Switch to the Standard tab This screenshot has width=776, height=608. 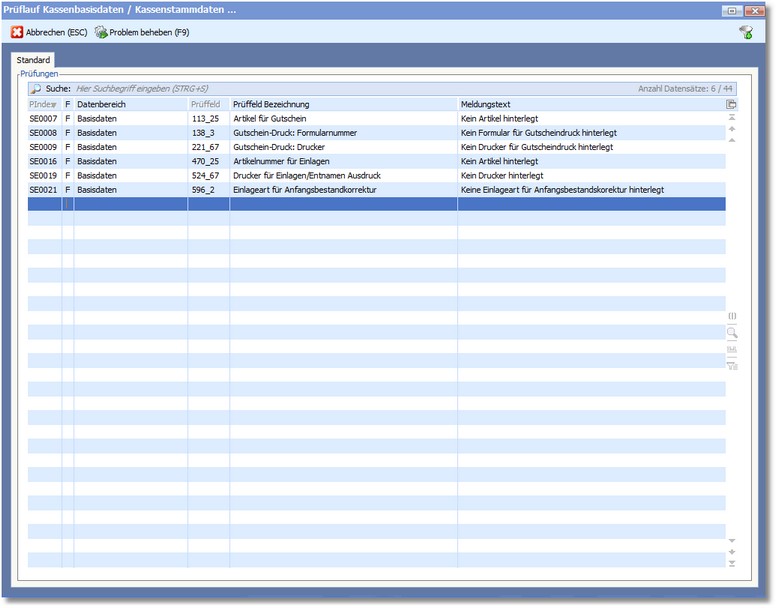pos(33,61)
